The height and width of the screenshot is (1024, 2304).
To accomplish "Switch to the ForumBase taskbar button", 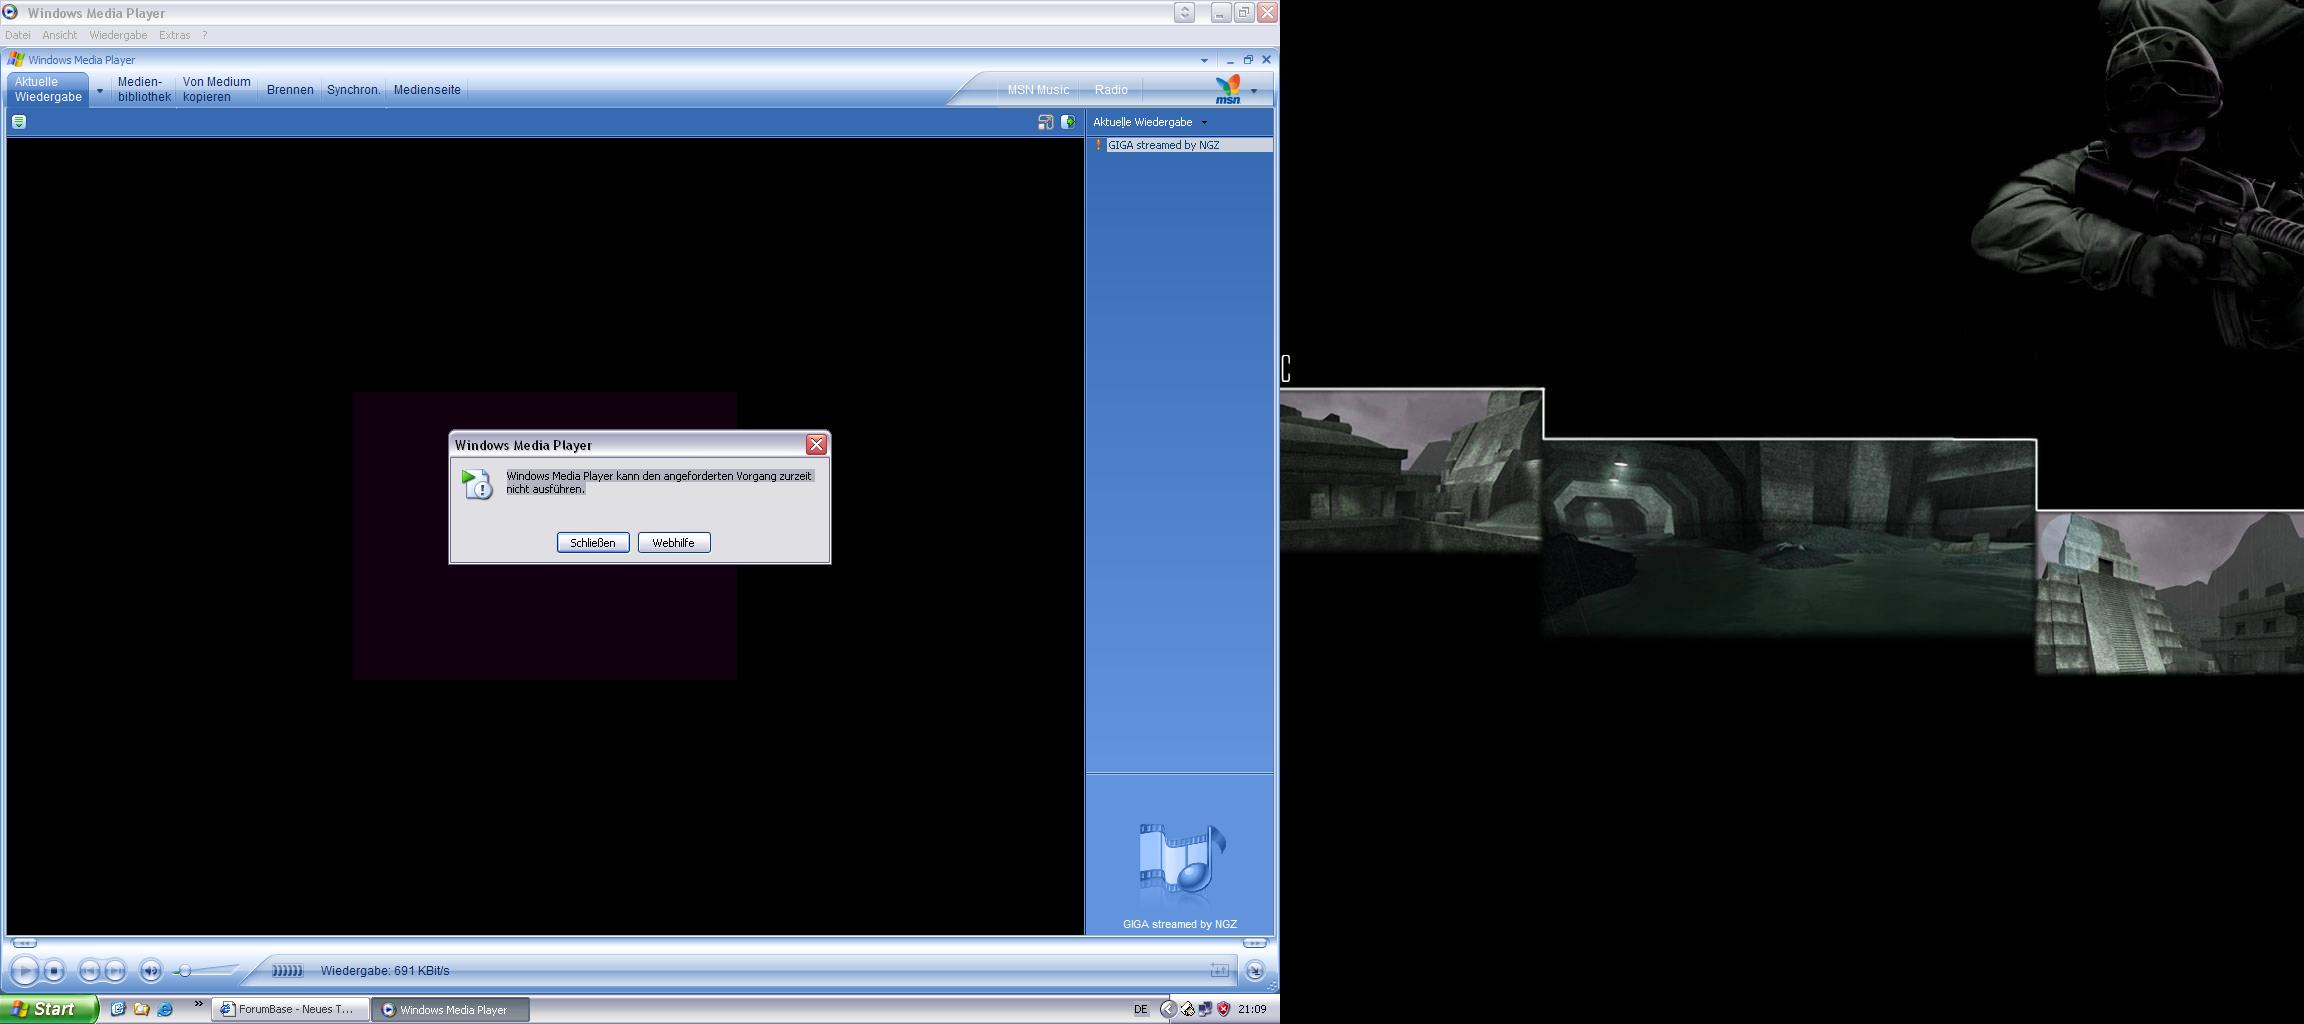I will pyautogui.click(x=290, y=1009).
